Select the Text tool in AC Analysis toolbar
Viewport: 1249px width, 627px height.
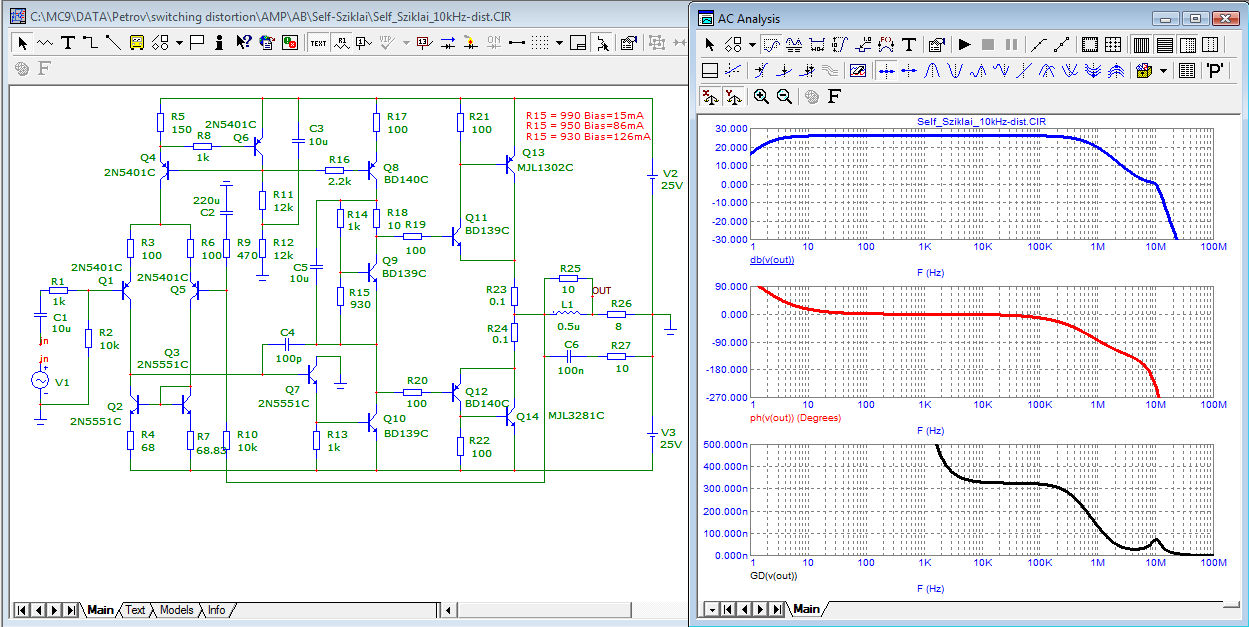[909, 45]
